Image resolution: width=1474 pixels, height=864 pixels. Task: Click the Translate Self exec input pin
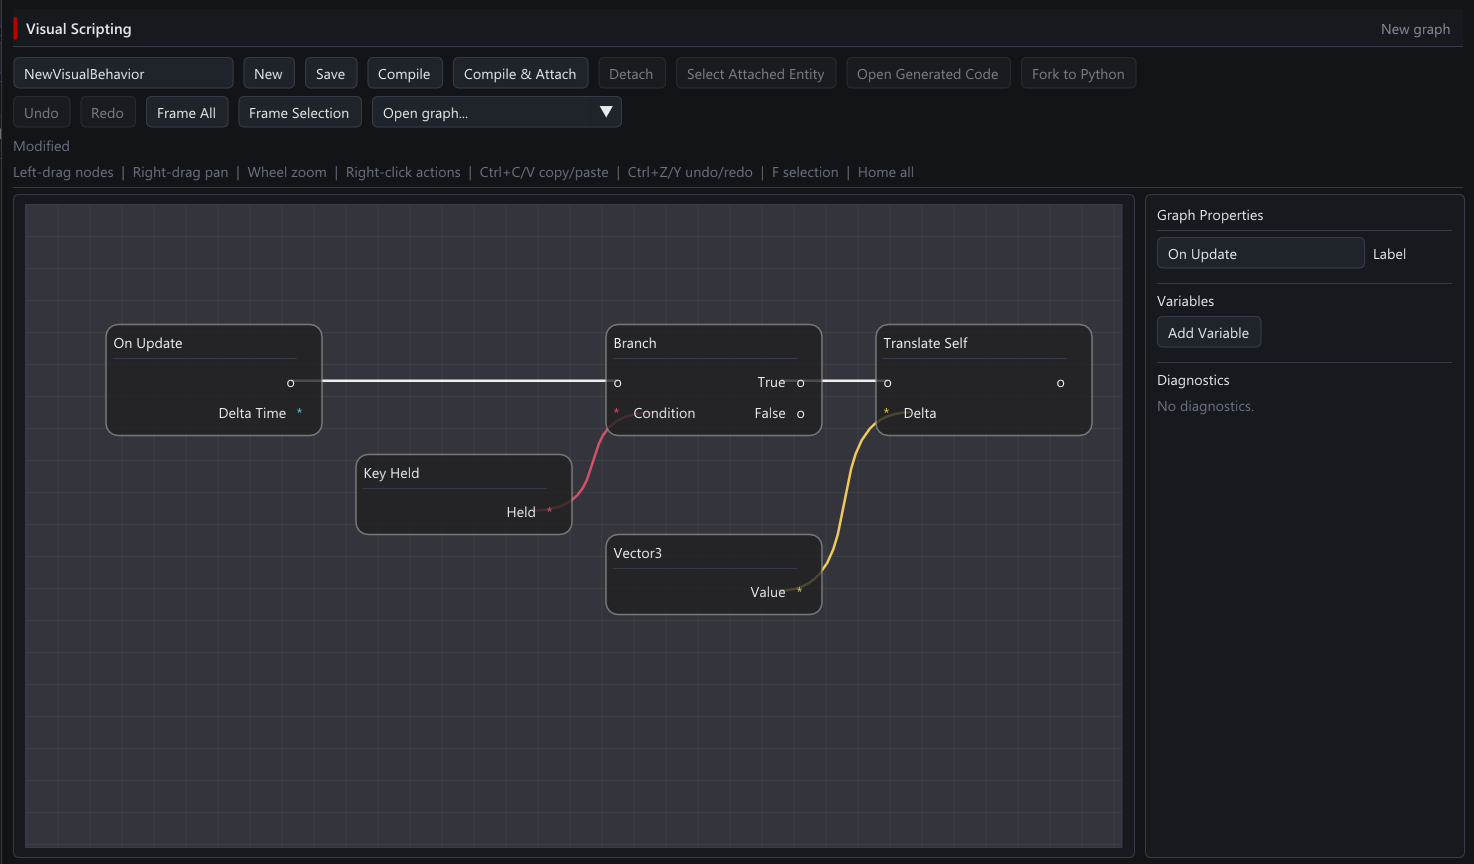click(888, 383)
